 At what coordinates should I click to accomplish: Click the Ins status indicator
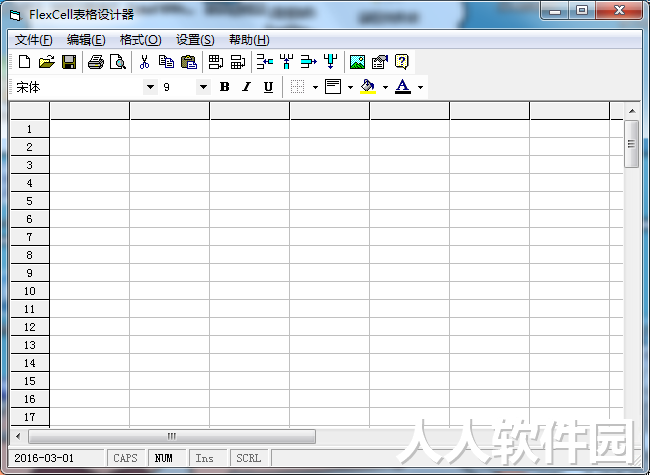pos(204,458)
